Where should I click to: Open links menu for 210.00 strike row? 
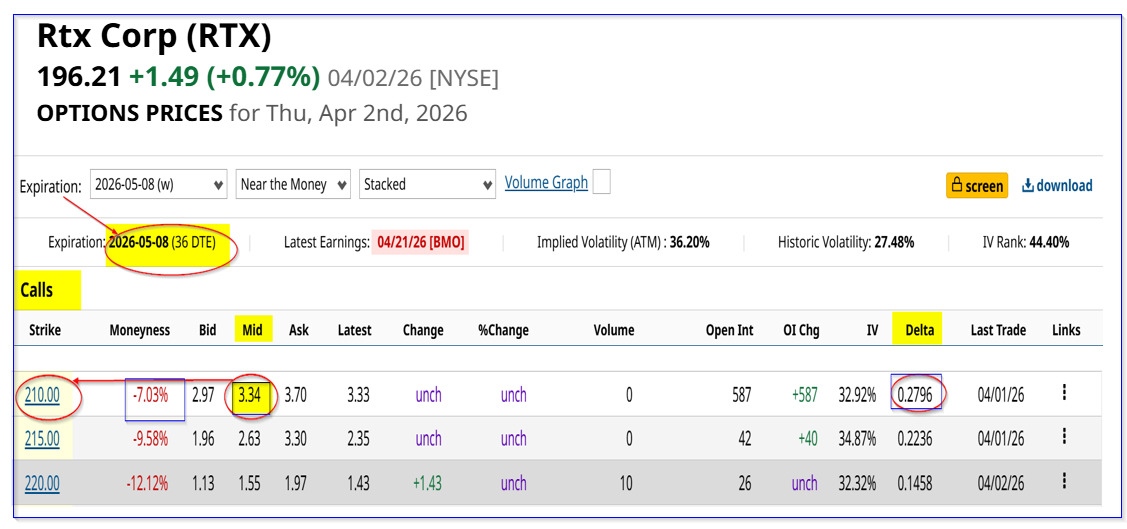[x=1064, y=394]
